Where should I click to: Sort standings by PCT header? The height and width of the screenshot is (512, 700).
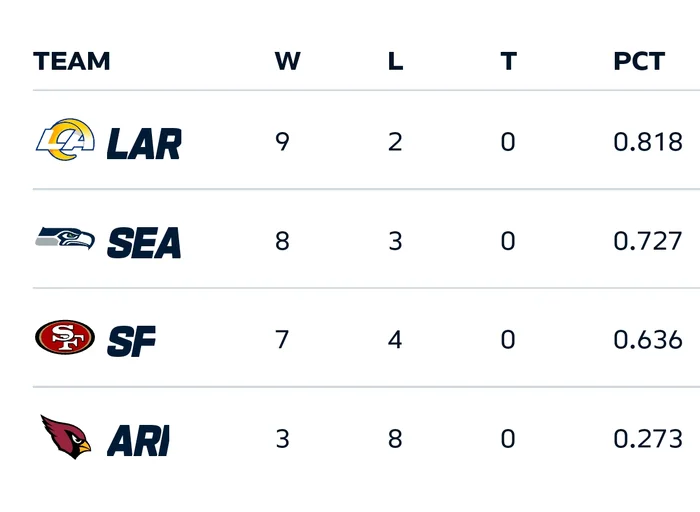tap(639, 61)
